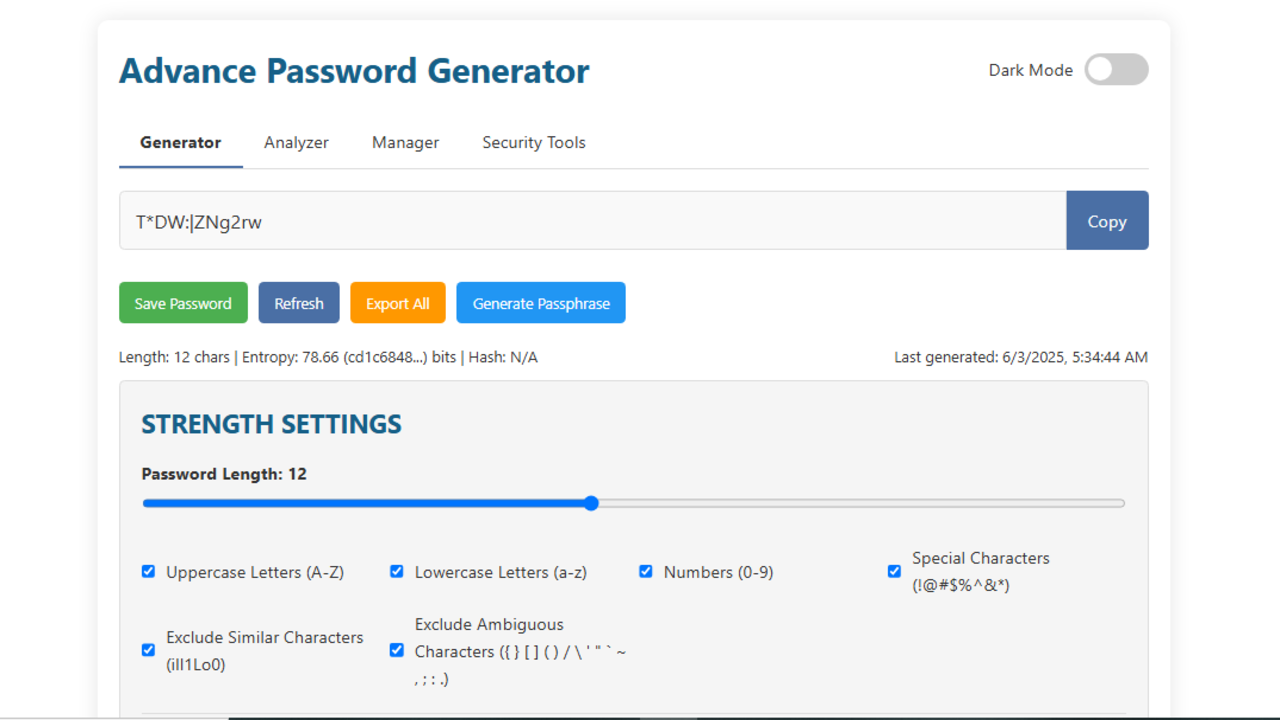
Task: Open the Generator tab
Action: click(x=180, y=143)
